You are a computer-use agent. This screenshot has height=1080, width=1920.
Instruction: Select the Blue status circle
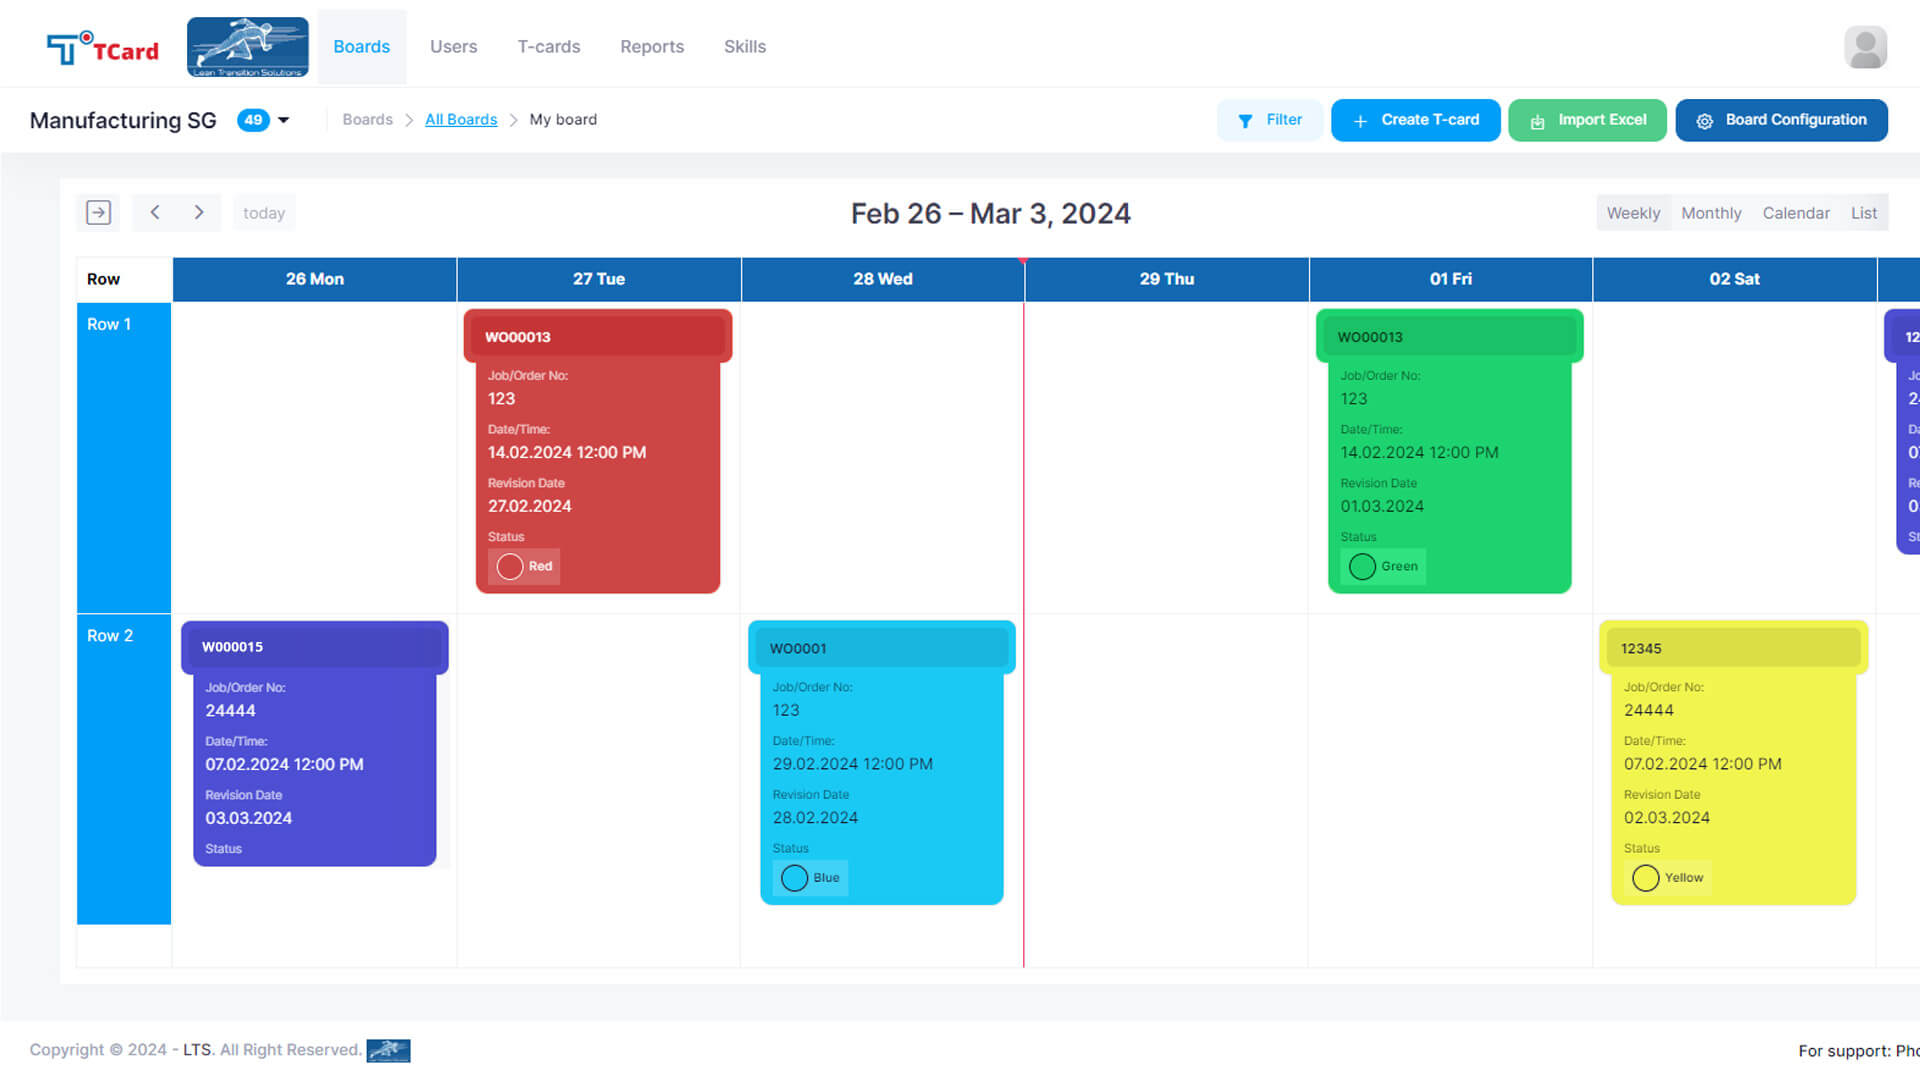(794, 878)
